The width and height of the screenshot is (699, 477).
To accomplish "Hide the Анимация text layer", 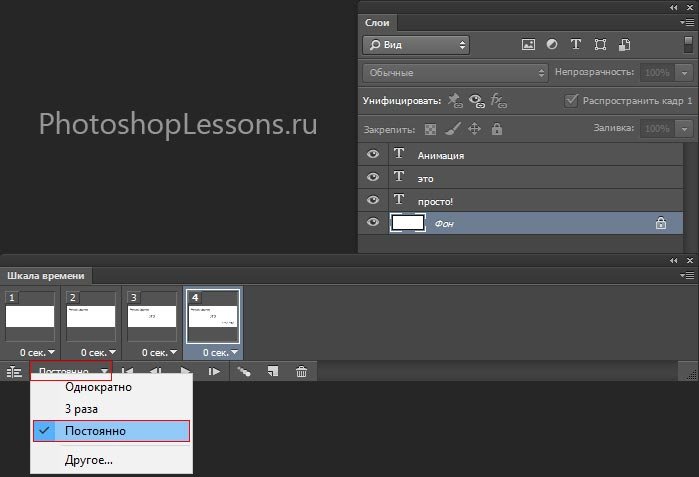I will coord(374,155).
